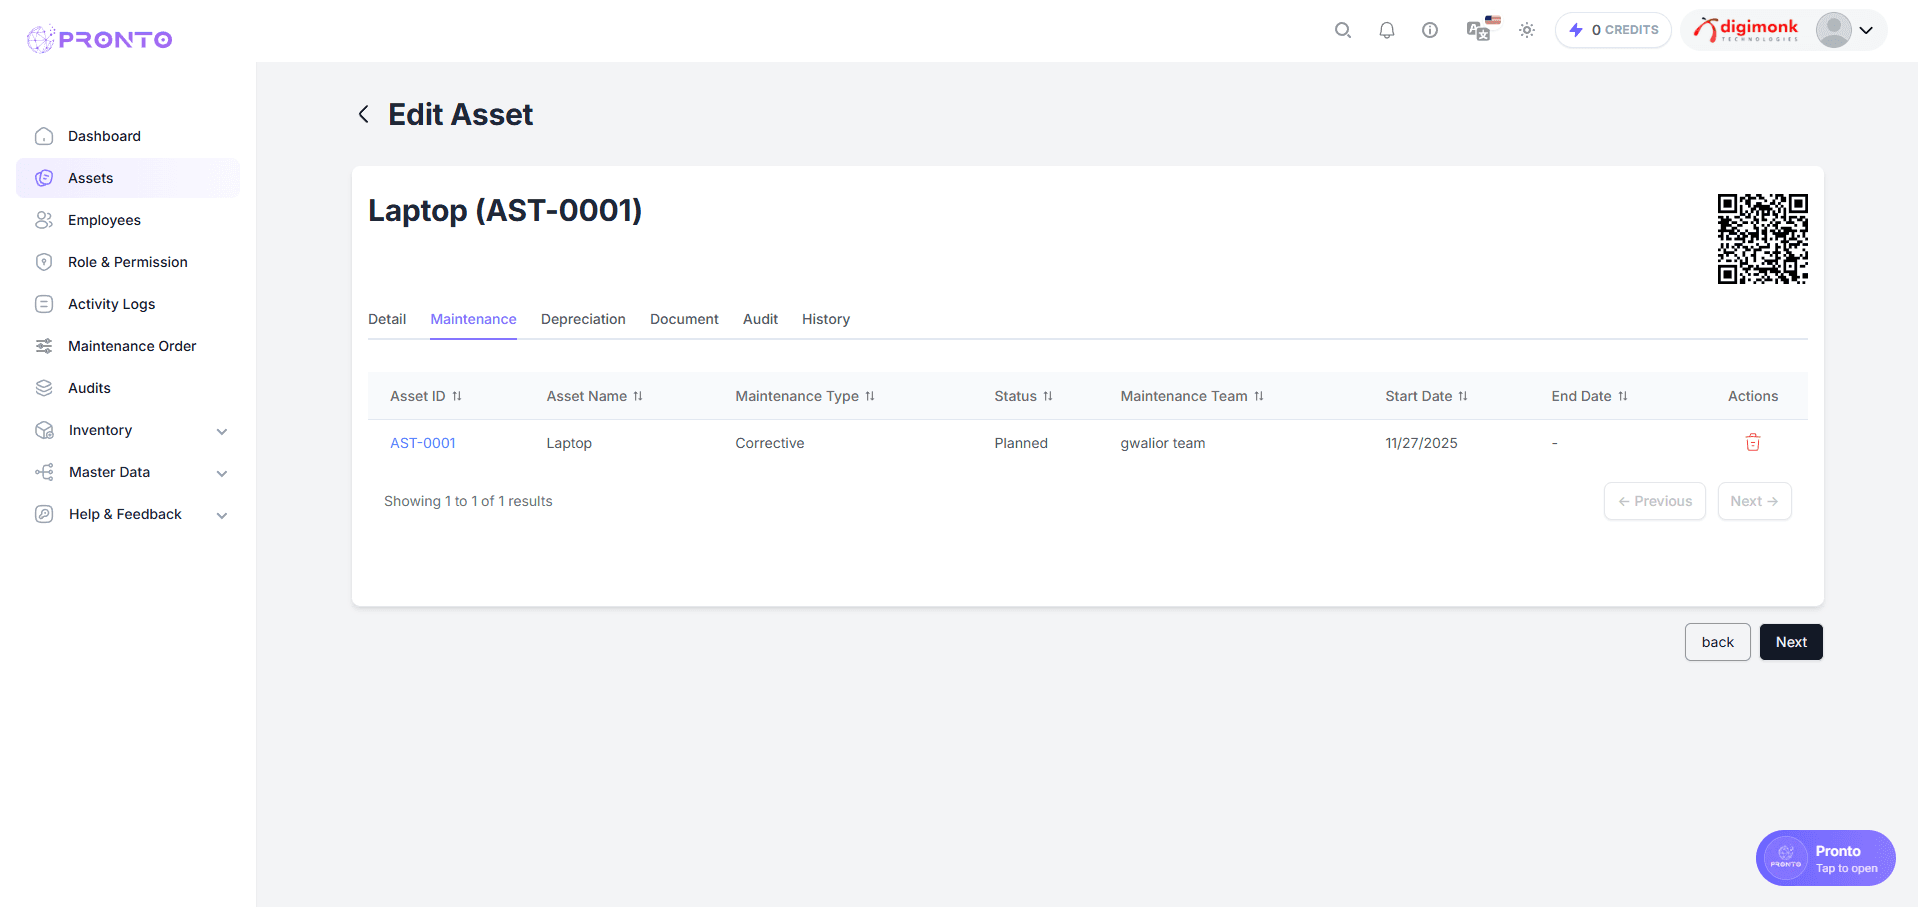Click the info circle icon in header
This screenshot has width=1918, height=907.
pyautogui.click(x=1430, y=30)
